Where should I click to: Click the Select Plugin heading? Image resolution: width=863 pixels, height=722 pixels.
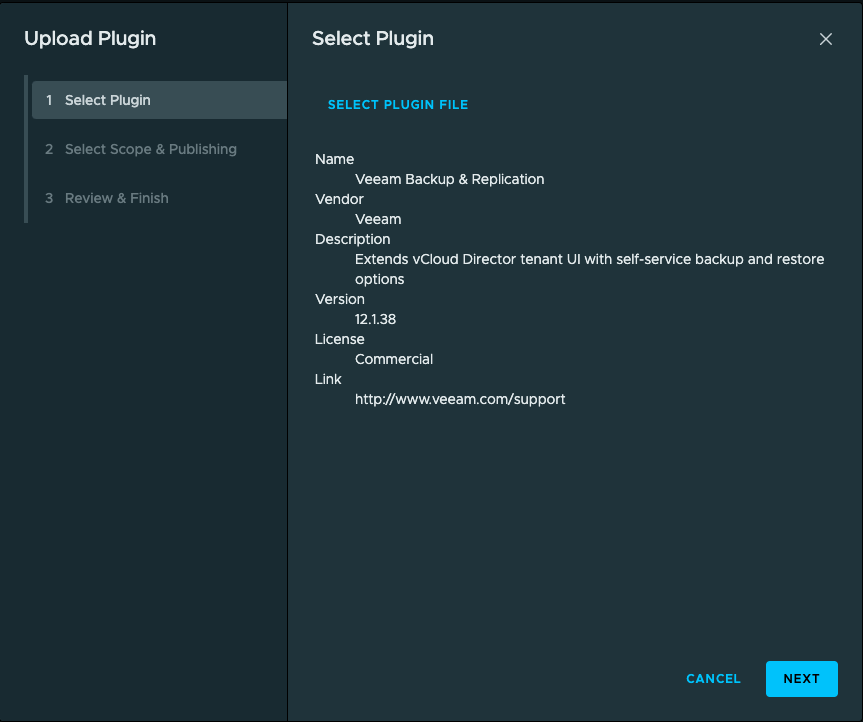pos(373,39)
